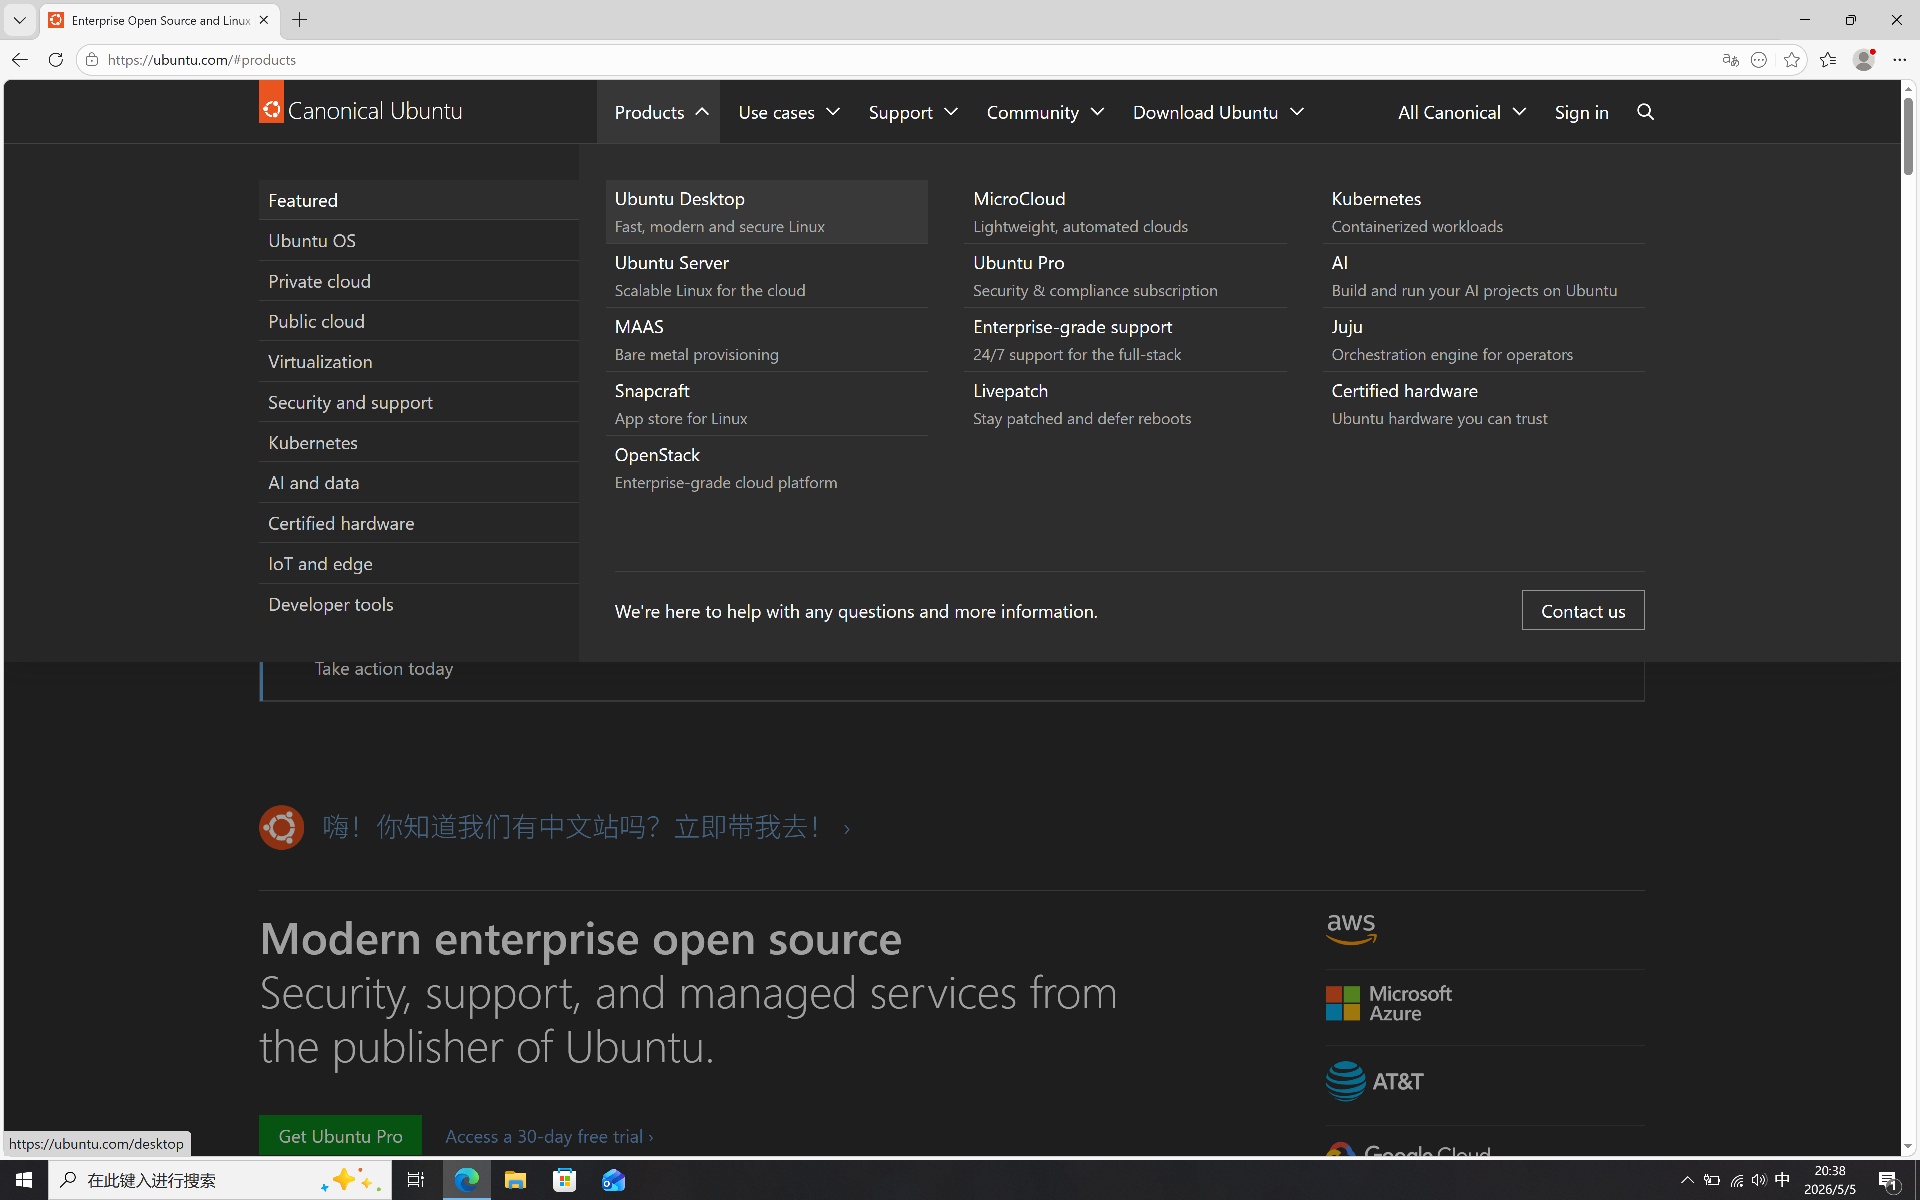This screenshot has width=1920, height=1200.
Task: Show hidden system tray icons
Action: 1687,1180
